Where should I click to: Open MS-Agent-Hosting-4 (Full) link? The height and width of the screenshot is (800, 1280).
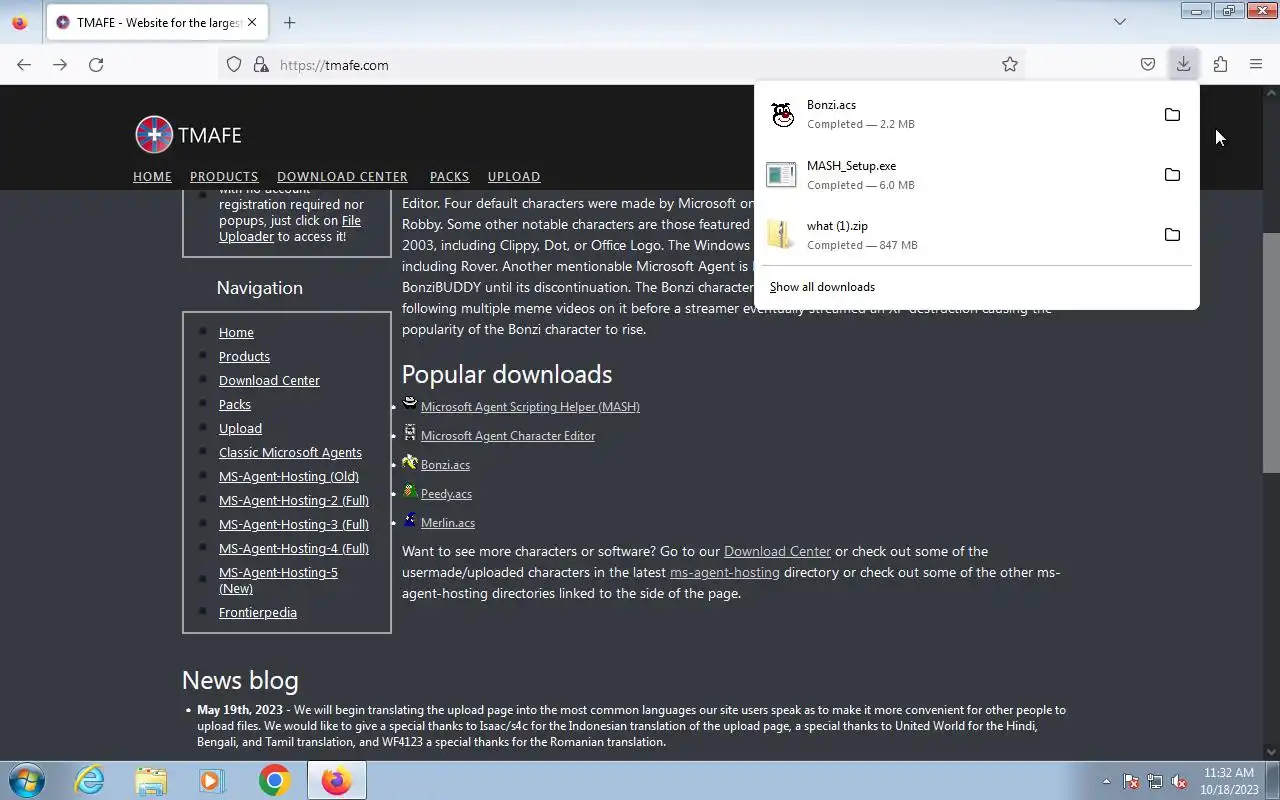pos(294,548)
